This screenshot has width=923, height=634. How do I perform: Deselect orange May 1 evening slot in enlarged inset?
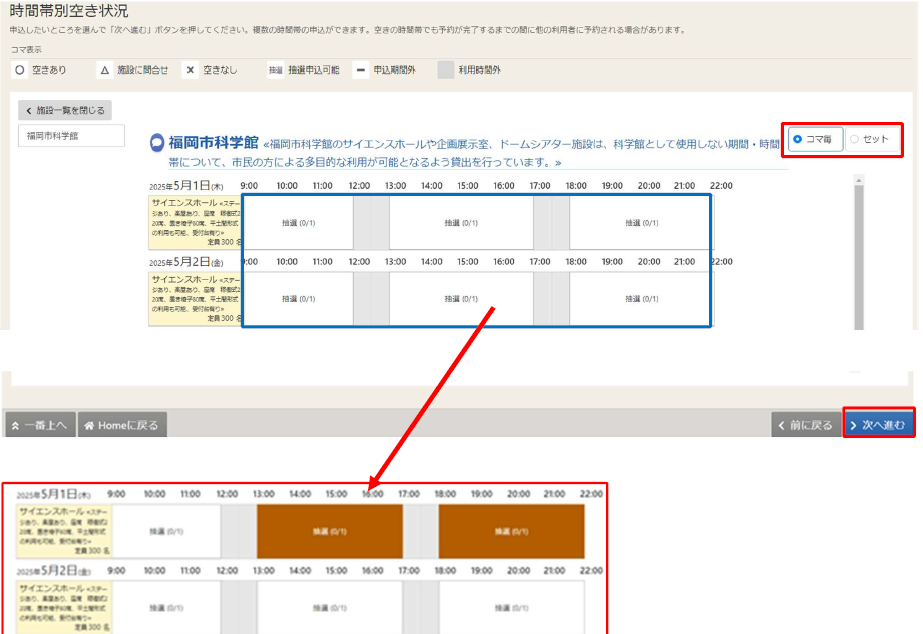click(512, 532)
